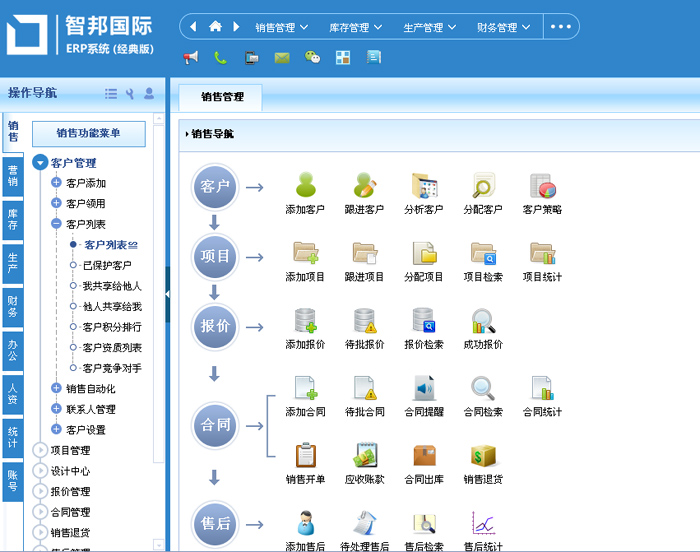Click the 应收账款 receivables icon
The height and width of the screenshot is (552, 700).
click(364, 456)
